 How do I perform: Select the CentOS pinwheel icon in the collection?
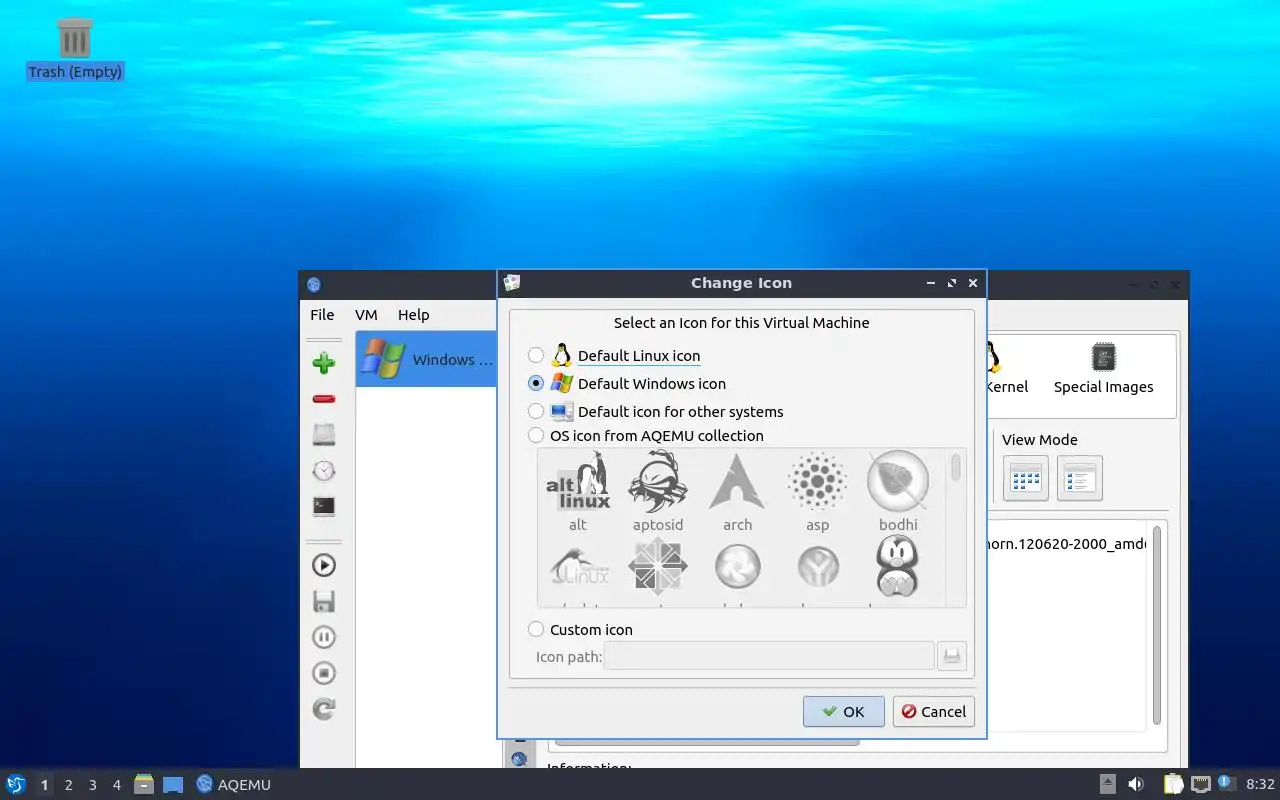tap(658, 566)
